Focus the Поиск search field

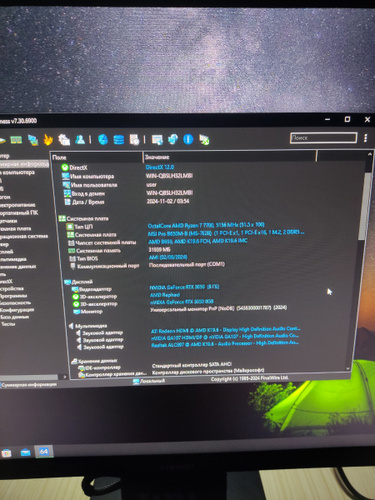pos(323,138)
